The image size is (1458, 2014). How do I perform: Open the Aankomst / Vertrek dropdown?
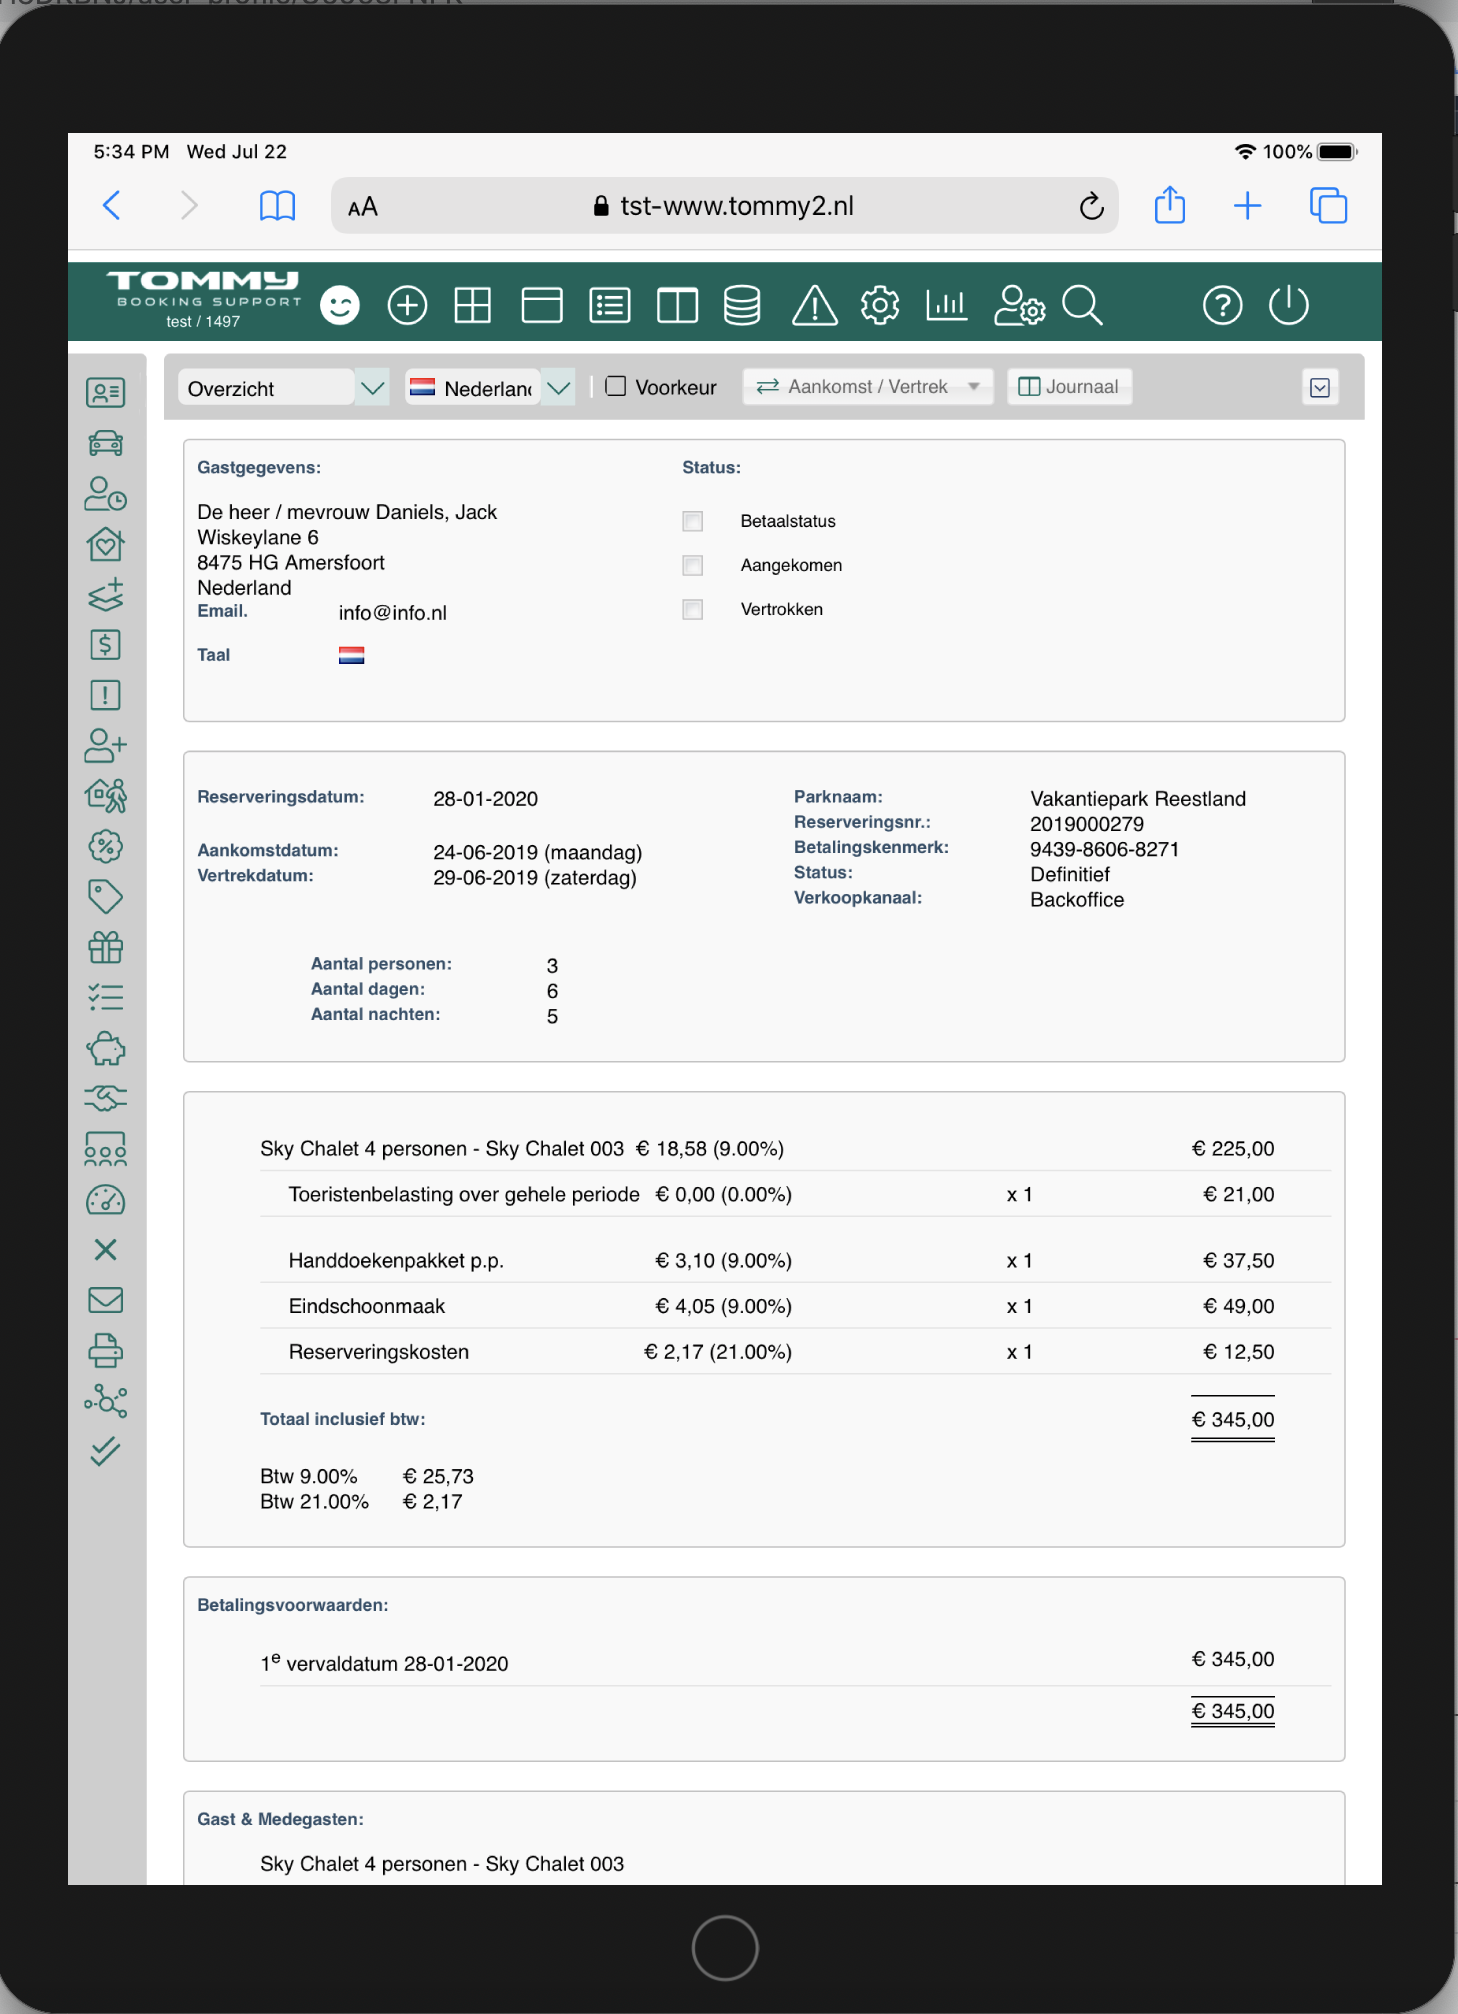point(868,387)
